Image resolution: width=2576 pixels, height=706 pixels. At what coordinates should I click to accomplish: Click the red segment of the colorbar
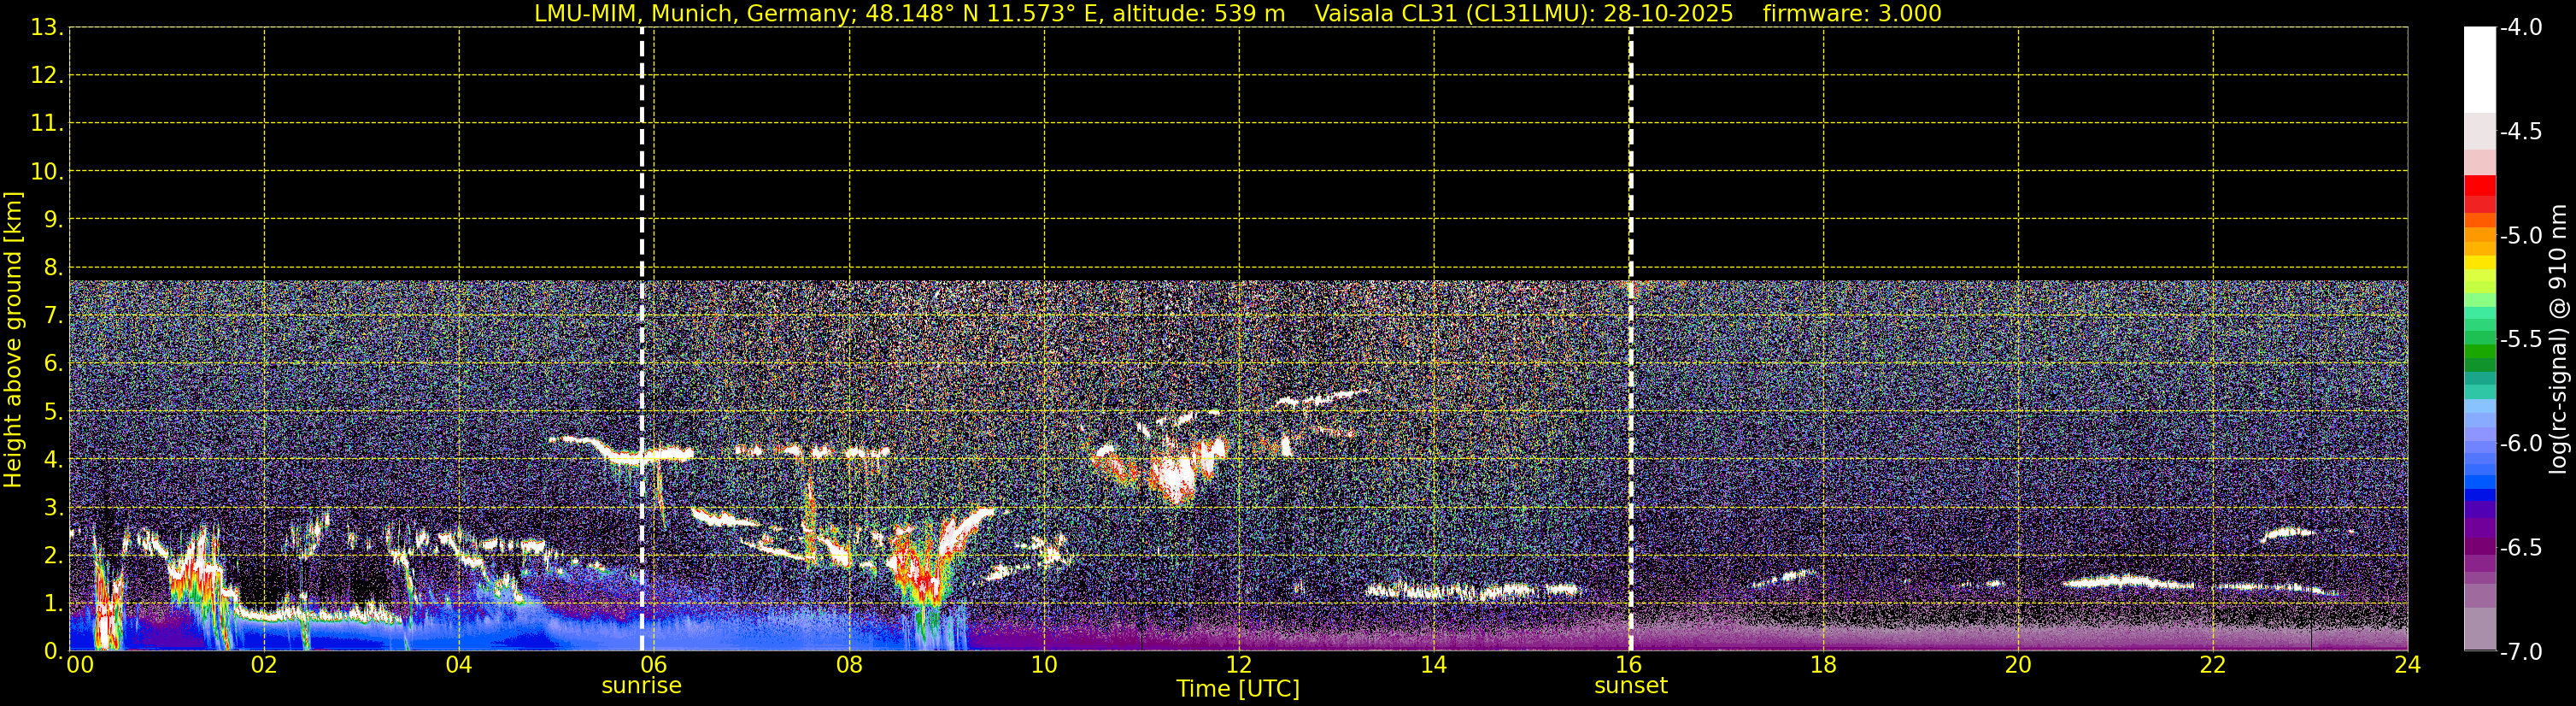(x=2480, y=186)
